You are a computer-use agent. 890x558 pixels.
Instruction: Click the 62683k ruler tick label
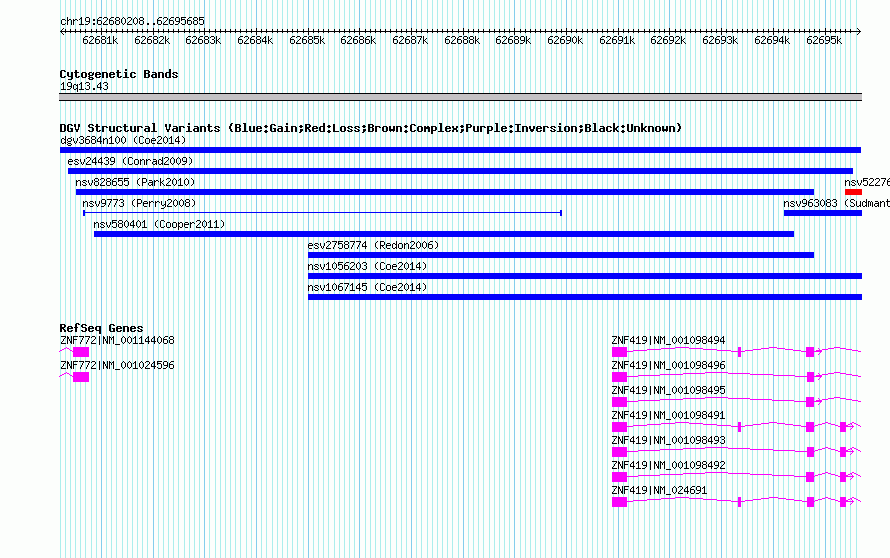tap(203, 40)
